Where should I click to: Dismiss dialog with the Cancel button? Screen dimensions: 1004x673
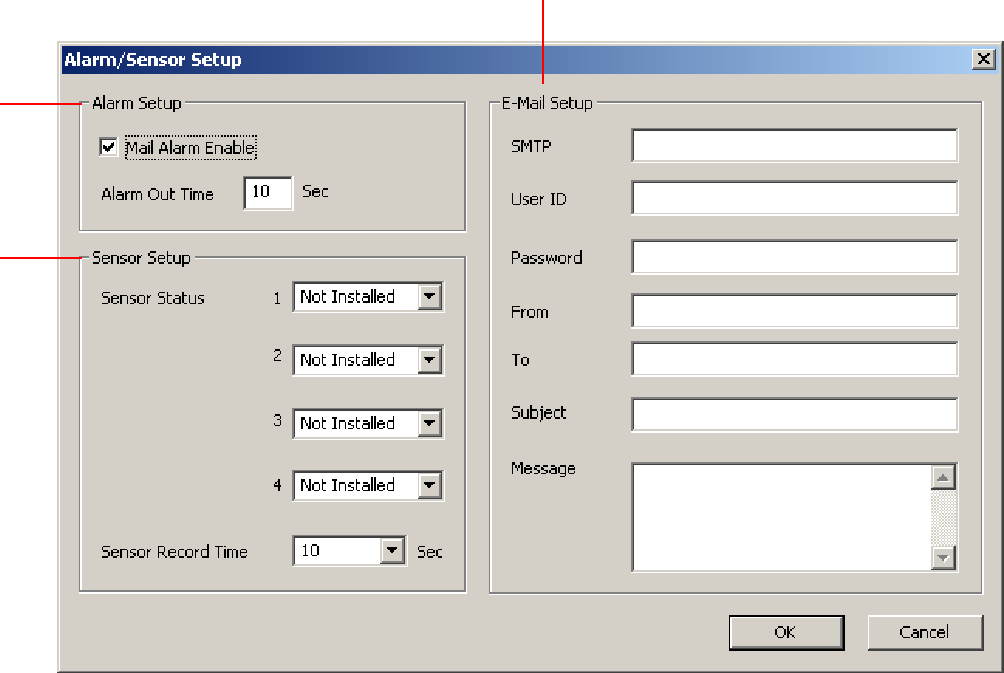(925, 633)
